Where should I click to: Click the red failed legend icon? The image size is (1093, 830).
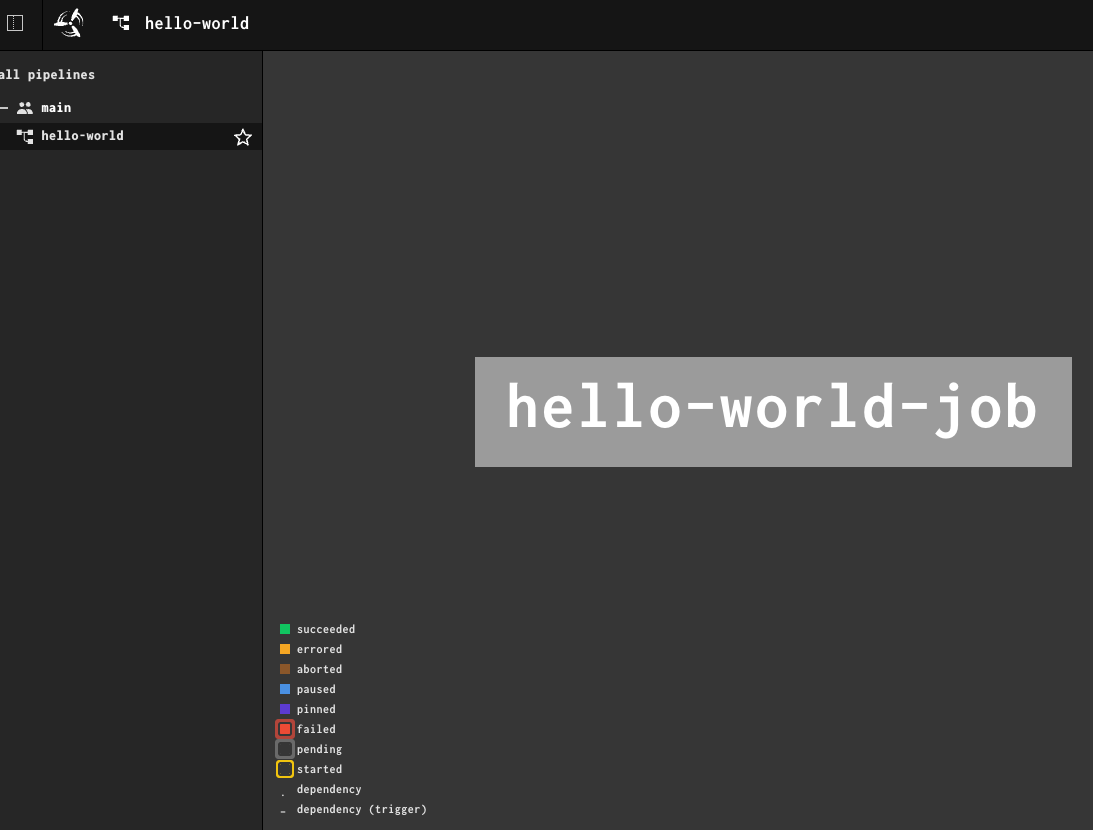click(x=285, y=729)
